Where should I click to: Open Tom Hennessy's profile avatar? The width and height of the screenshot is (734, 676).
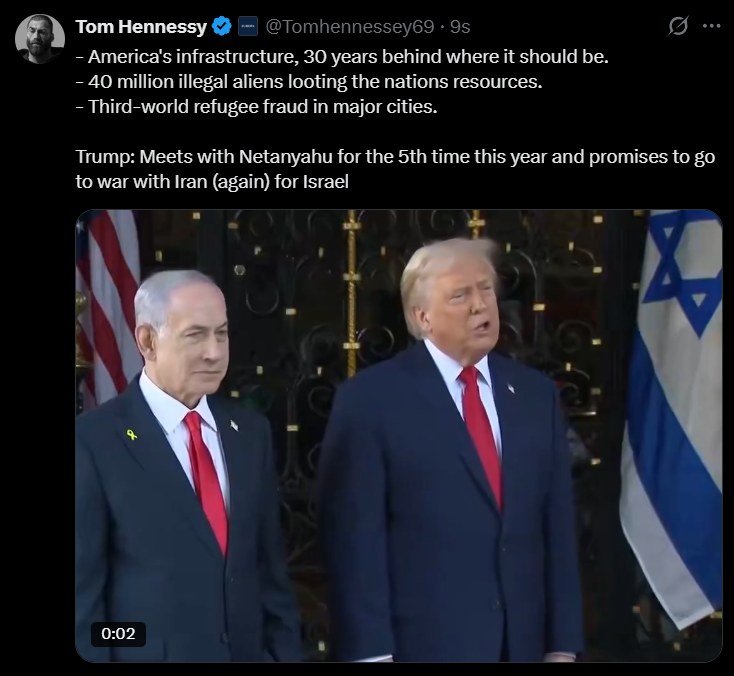(x=40, y=39)
